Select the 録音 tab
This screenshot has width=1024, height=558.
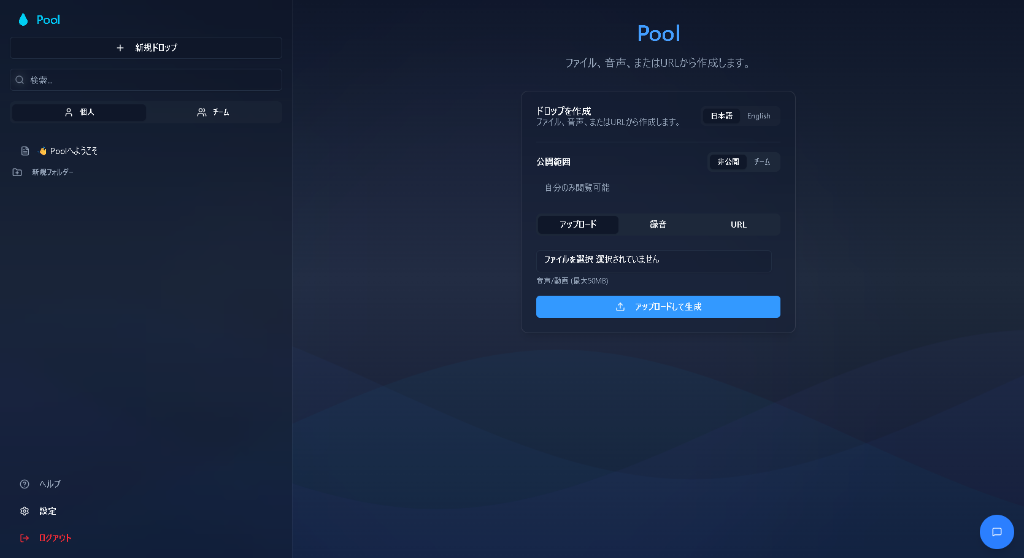658,224
